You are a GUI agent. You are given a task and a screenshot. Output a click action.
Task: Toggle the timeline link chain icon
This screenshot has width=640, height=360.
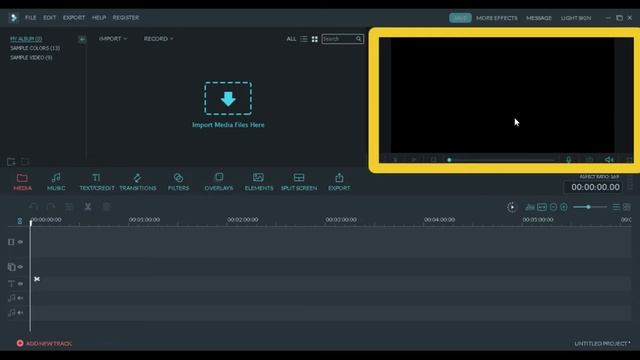[20, 221]
